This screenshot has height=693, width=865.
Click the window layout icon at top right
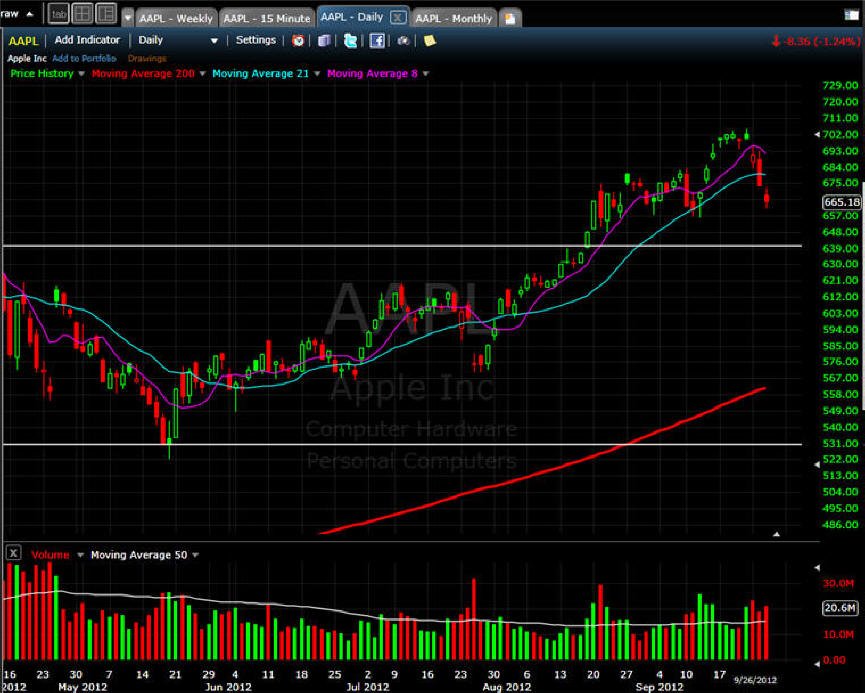[851, 15]
